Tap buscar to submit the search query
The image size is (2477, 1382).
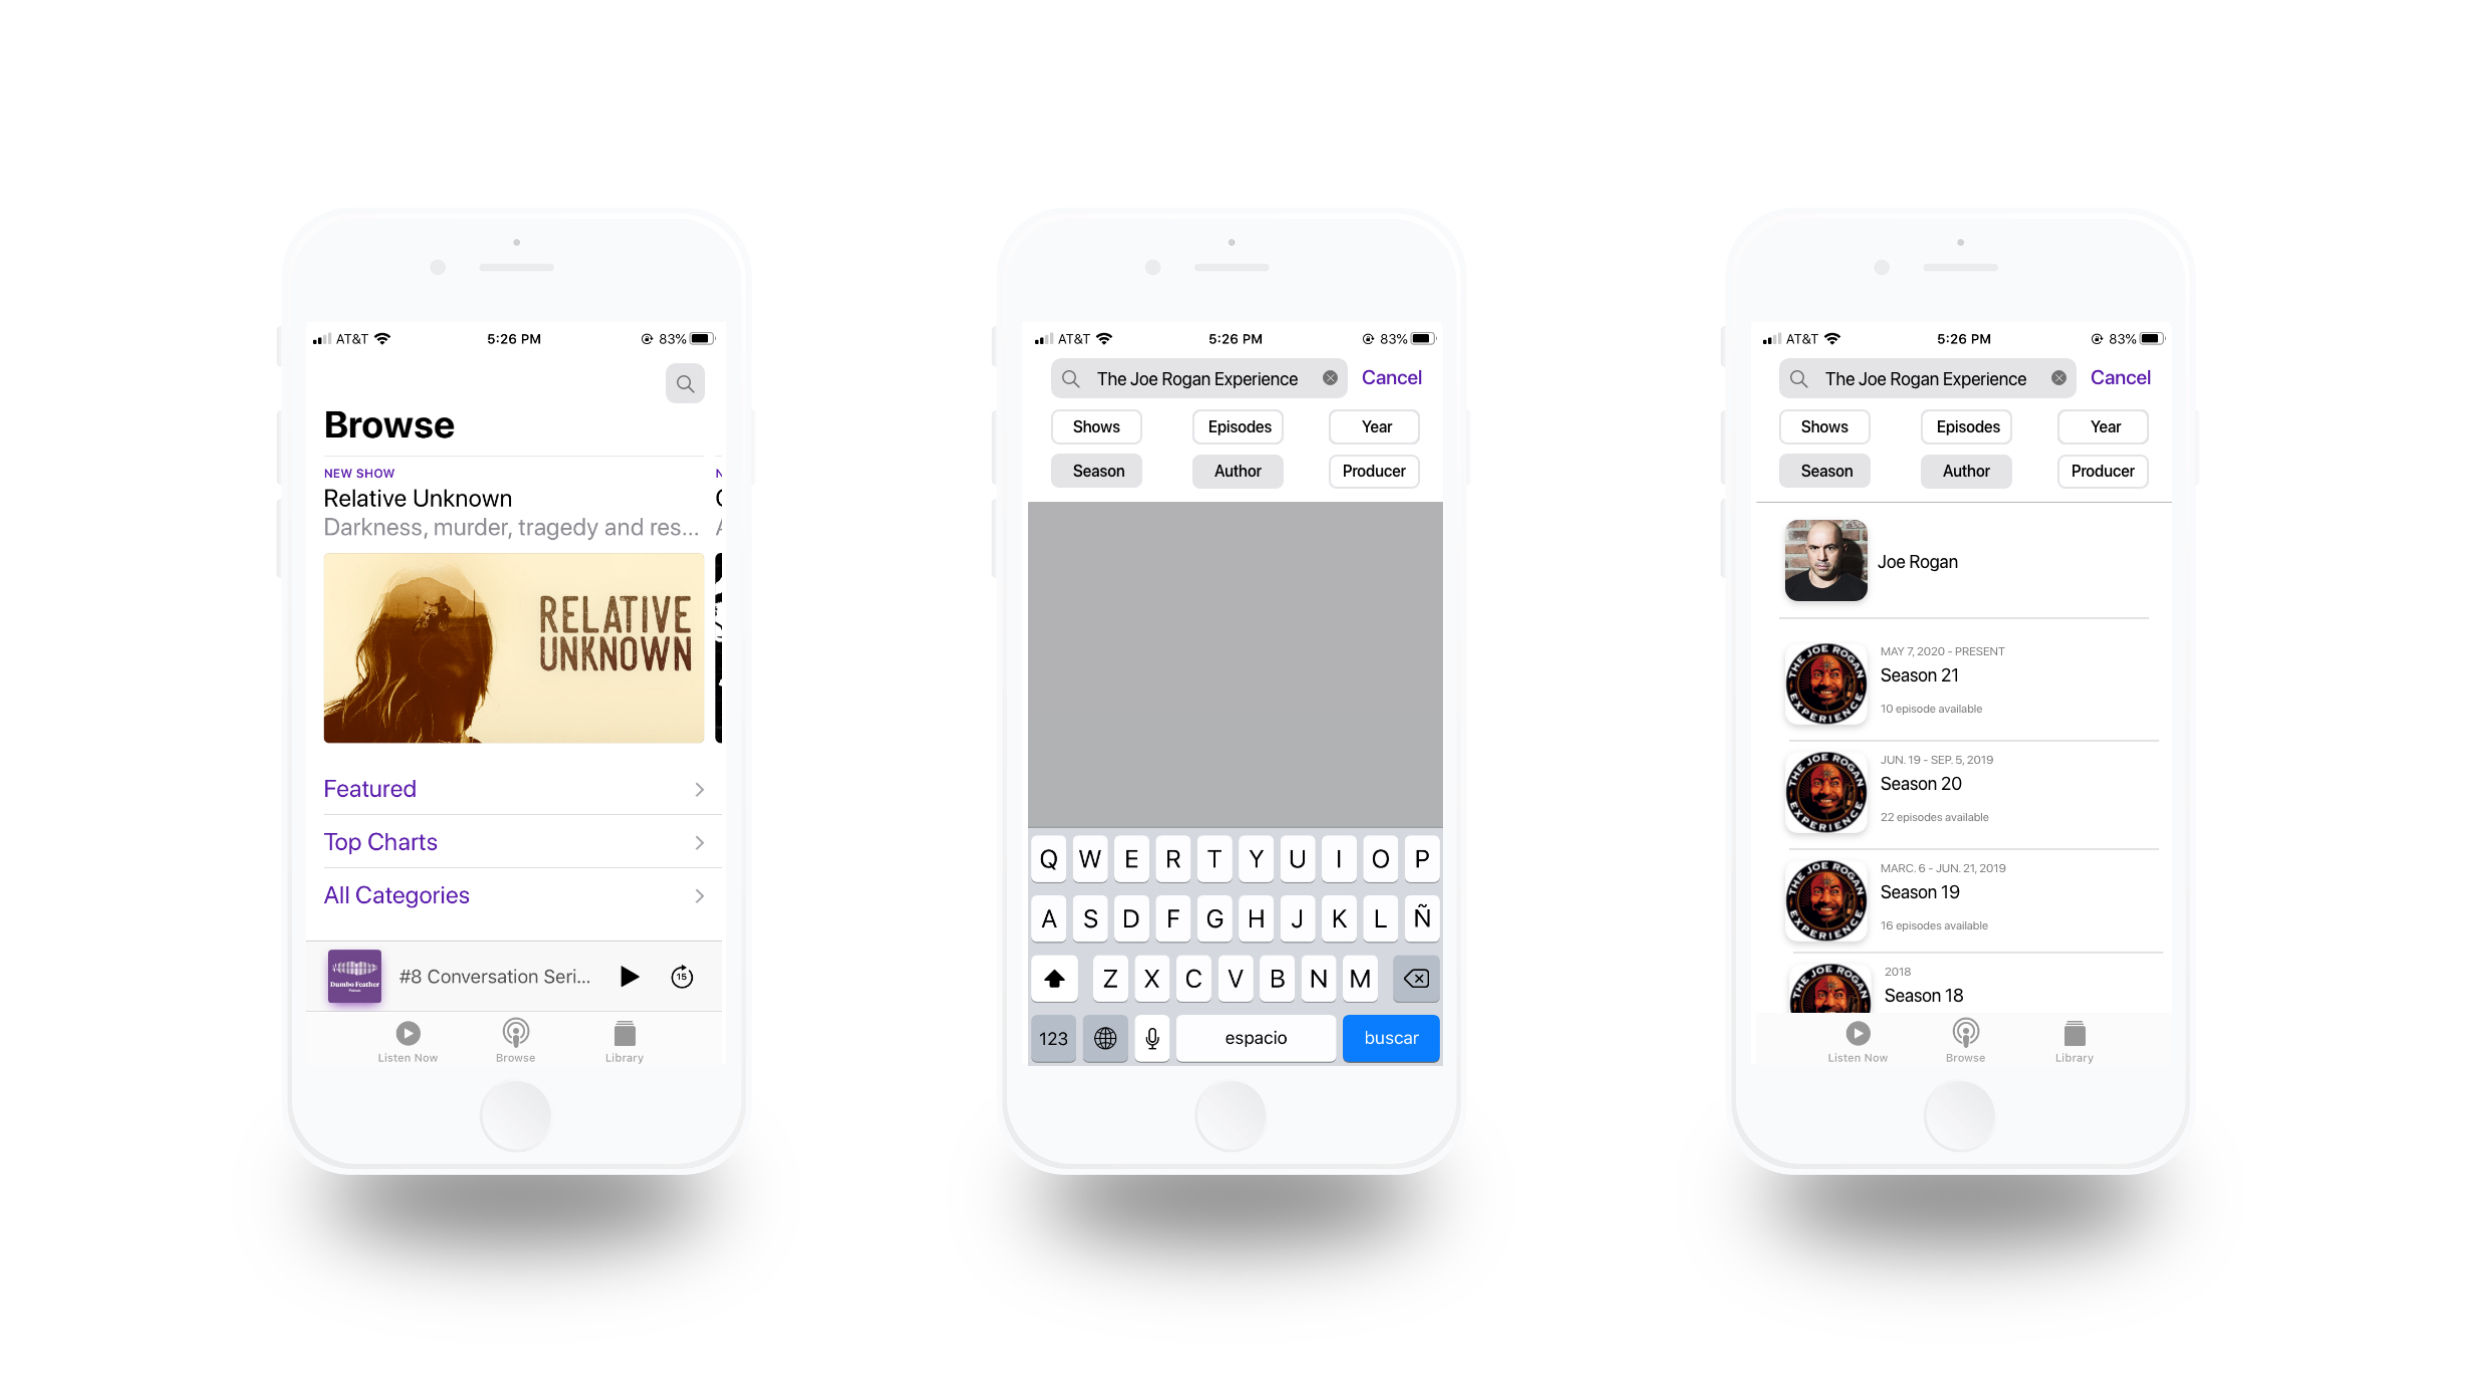(x=1390, y=1036)
